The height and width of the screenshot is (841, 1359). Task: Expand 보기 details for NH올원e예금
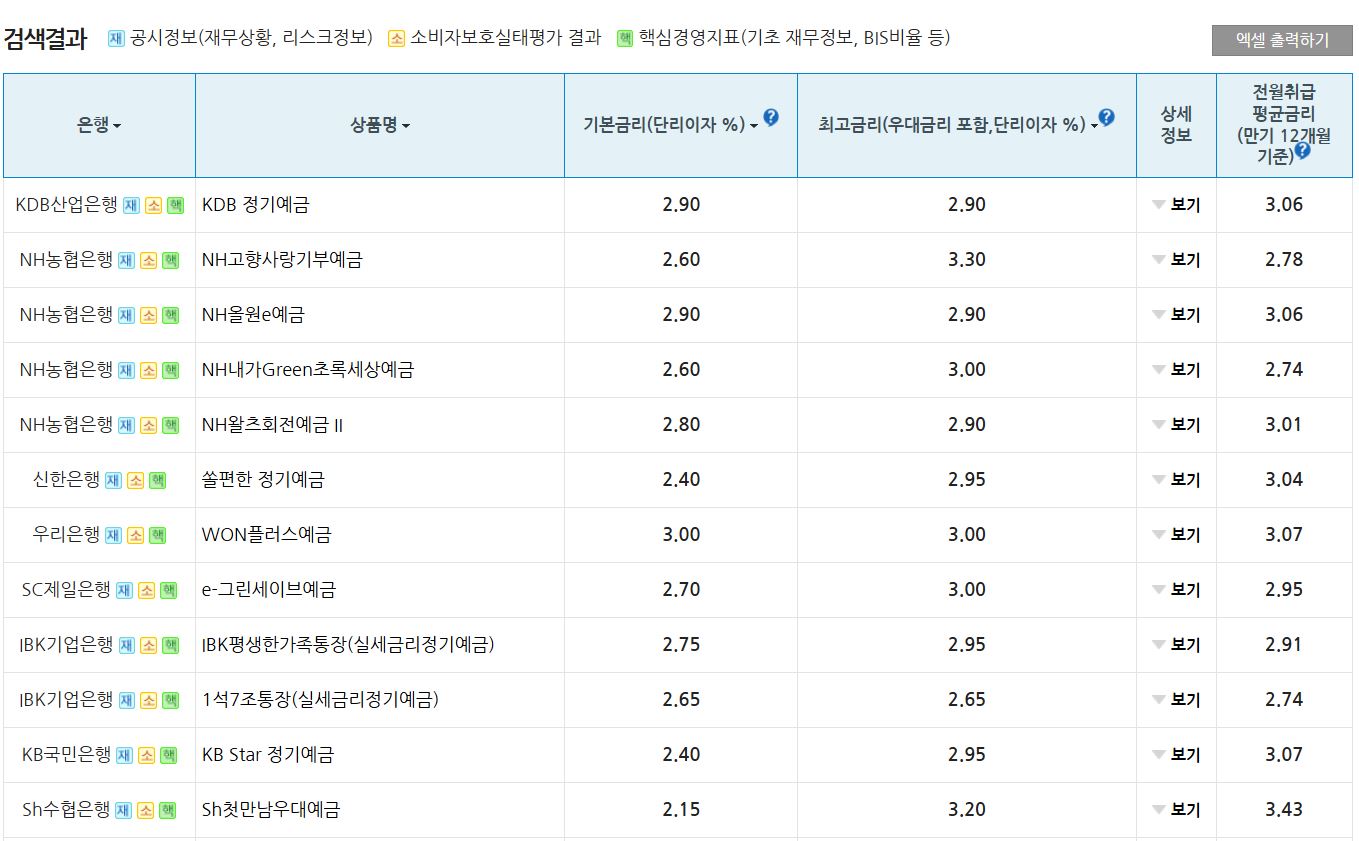pyautogui.click(x=1176, y=315)
